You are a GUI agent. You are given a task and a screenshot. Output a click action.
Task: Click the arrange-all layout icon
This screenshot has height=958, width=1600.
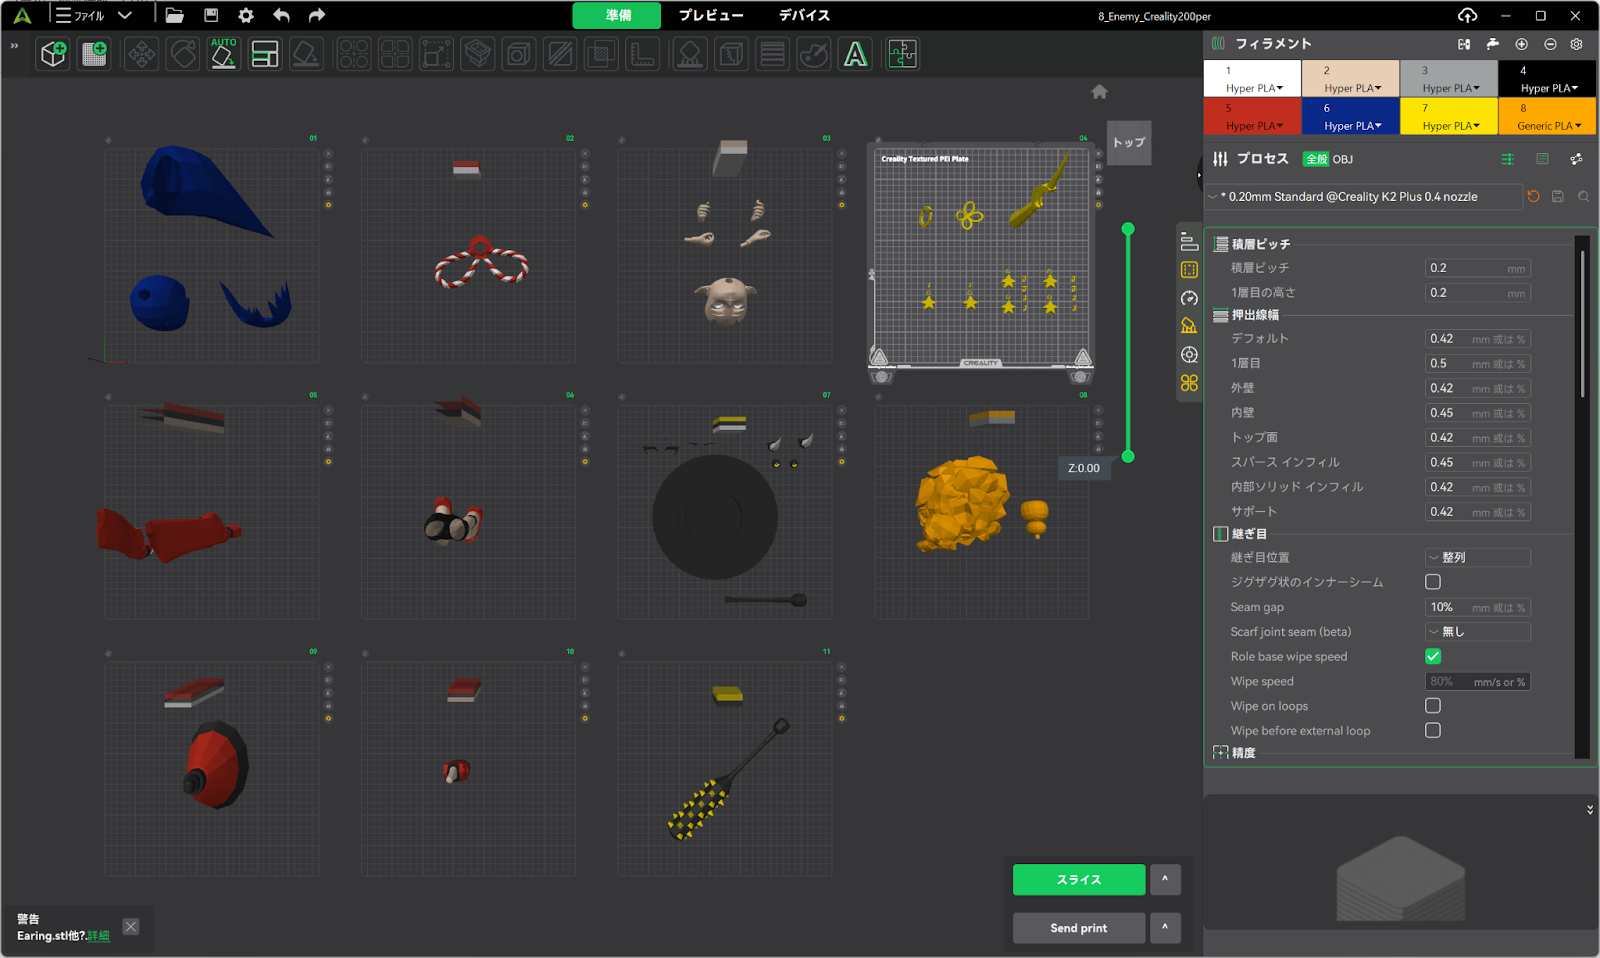point(265,54)
